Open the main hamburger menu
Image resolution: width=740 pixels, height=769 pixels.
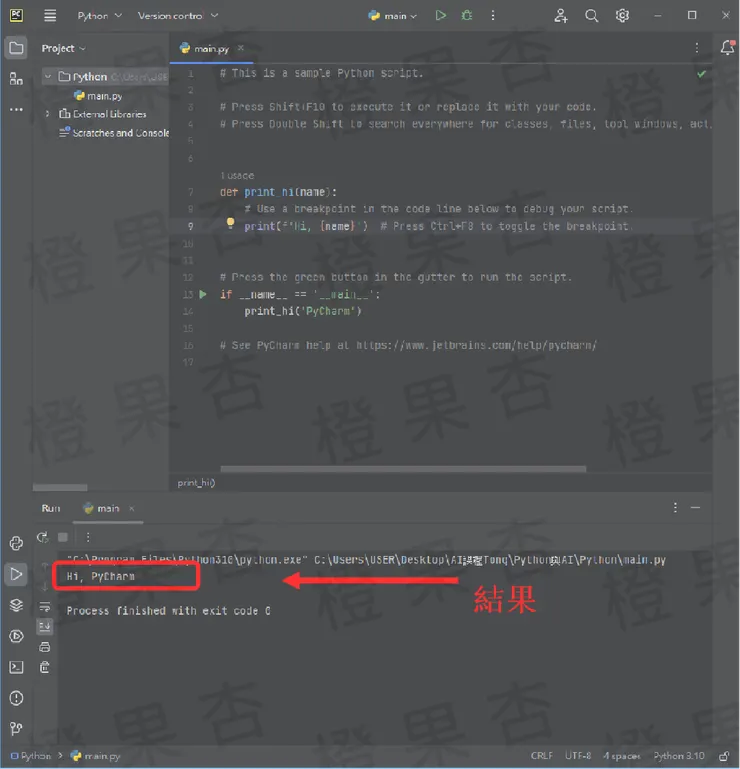(50, 16)
